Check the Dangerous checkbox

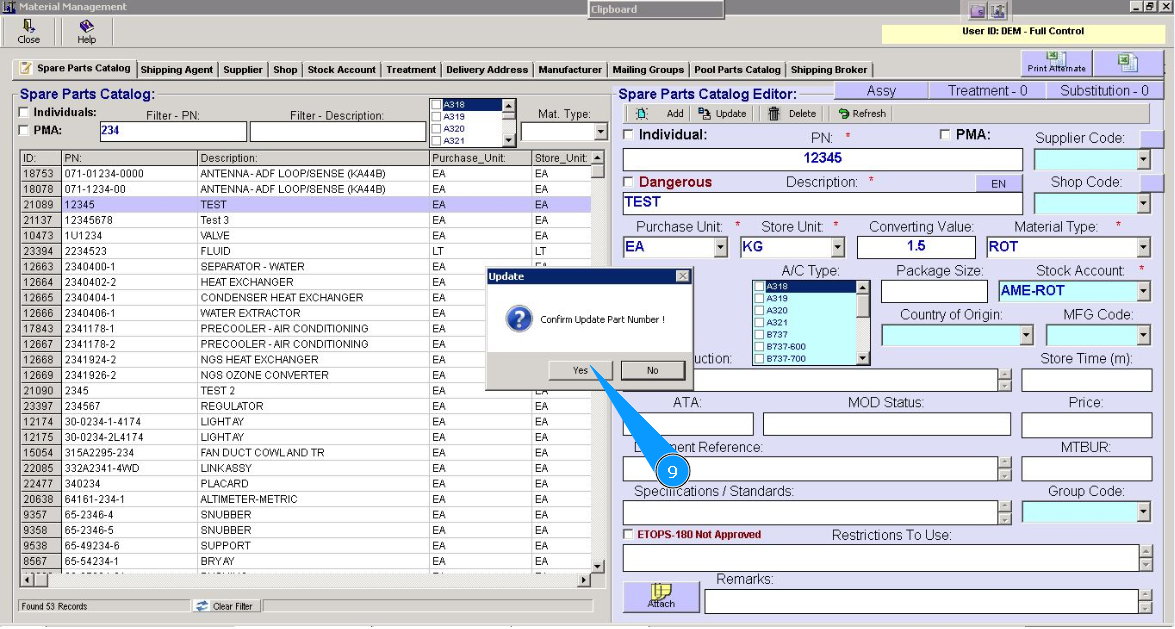click(x=628, y=182)
